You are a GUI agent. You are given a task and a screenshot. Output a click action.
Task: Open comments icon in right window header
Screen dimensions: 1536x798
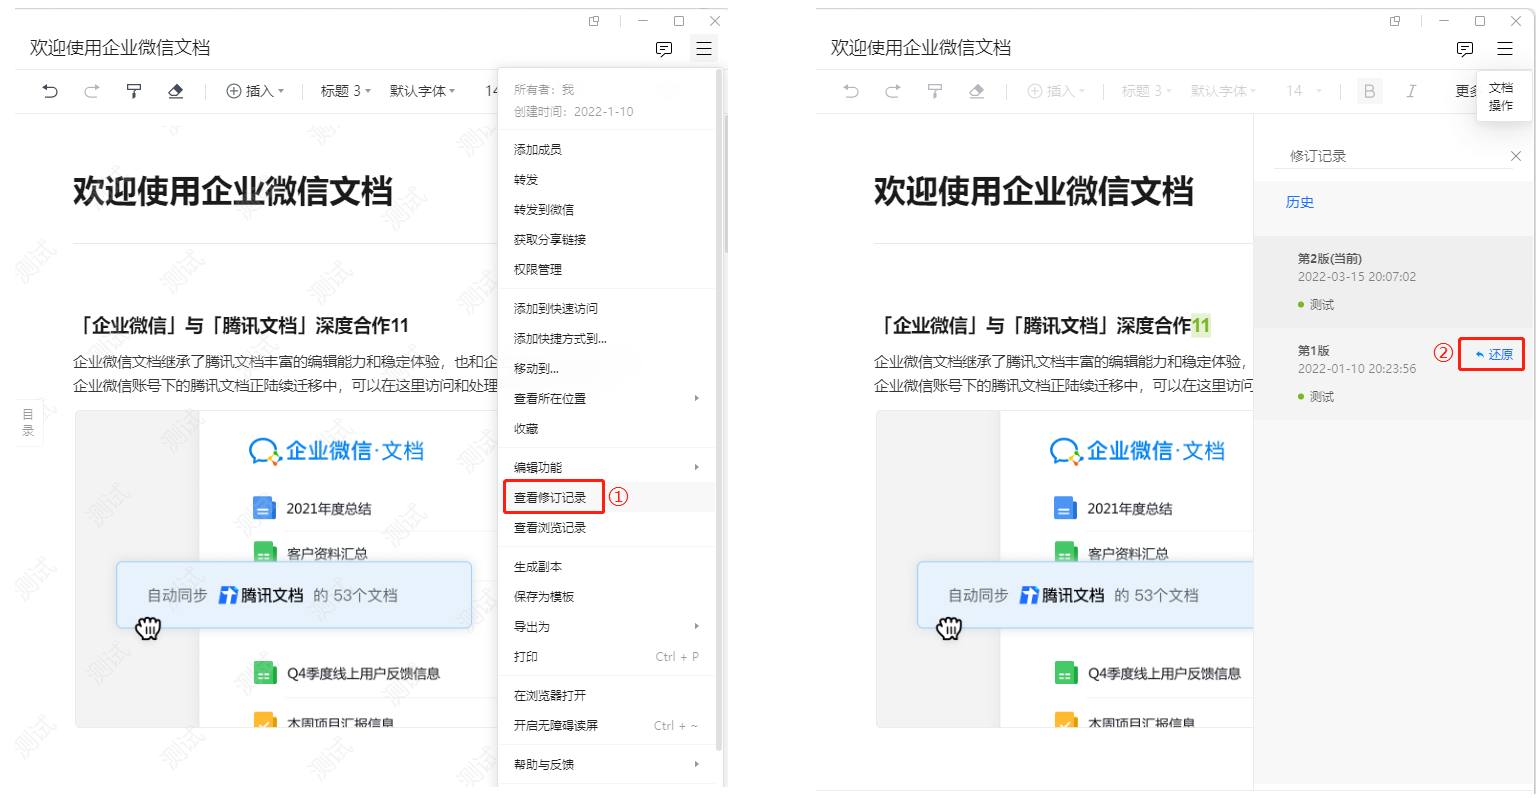[x=1465, y=49]
